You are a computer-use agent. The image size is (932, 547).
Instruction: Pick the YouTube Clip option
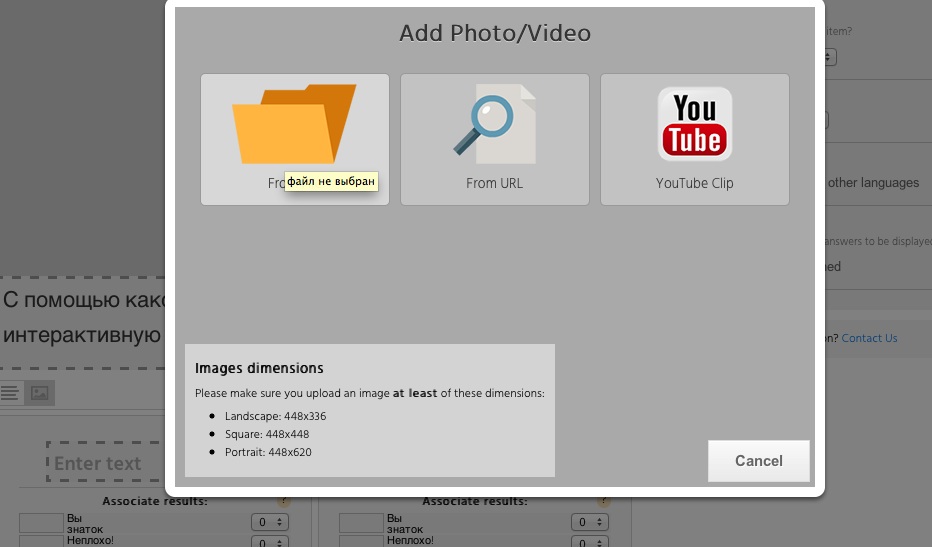694,140
